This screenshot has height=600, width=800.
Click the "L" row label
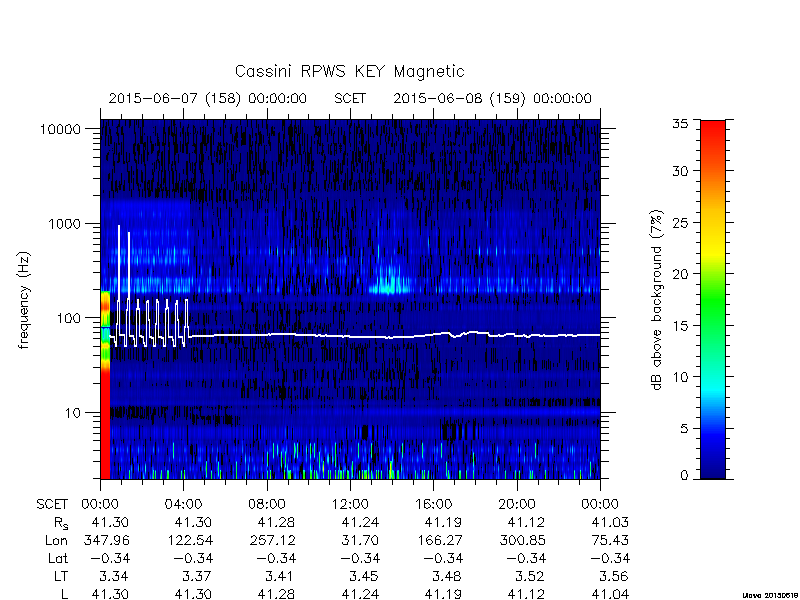point(64,594)
